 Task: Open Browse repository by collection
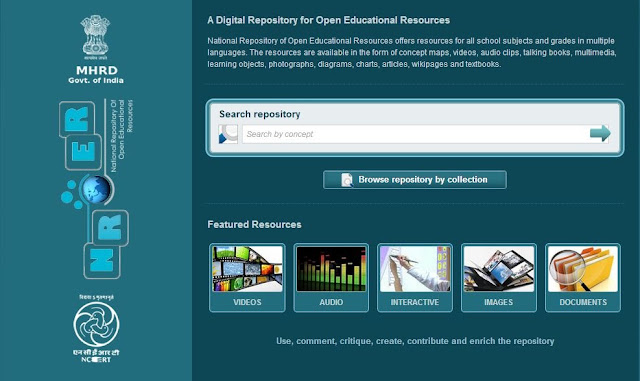tap(415, 180)
